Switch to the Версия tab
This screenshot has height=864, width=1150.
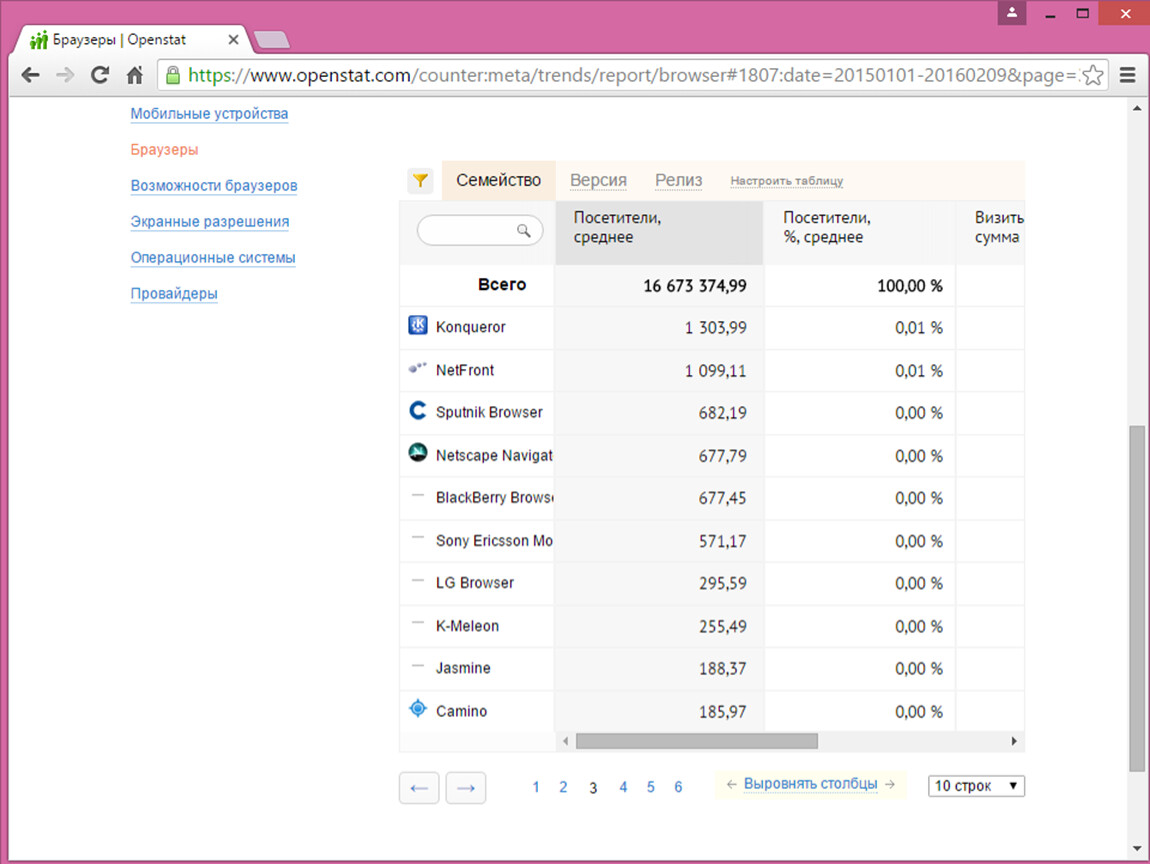pos(598,180)
